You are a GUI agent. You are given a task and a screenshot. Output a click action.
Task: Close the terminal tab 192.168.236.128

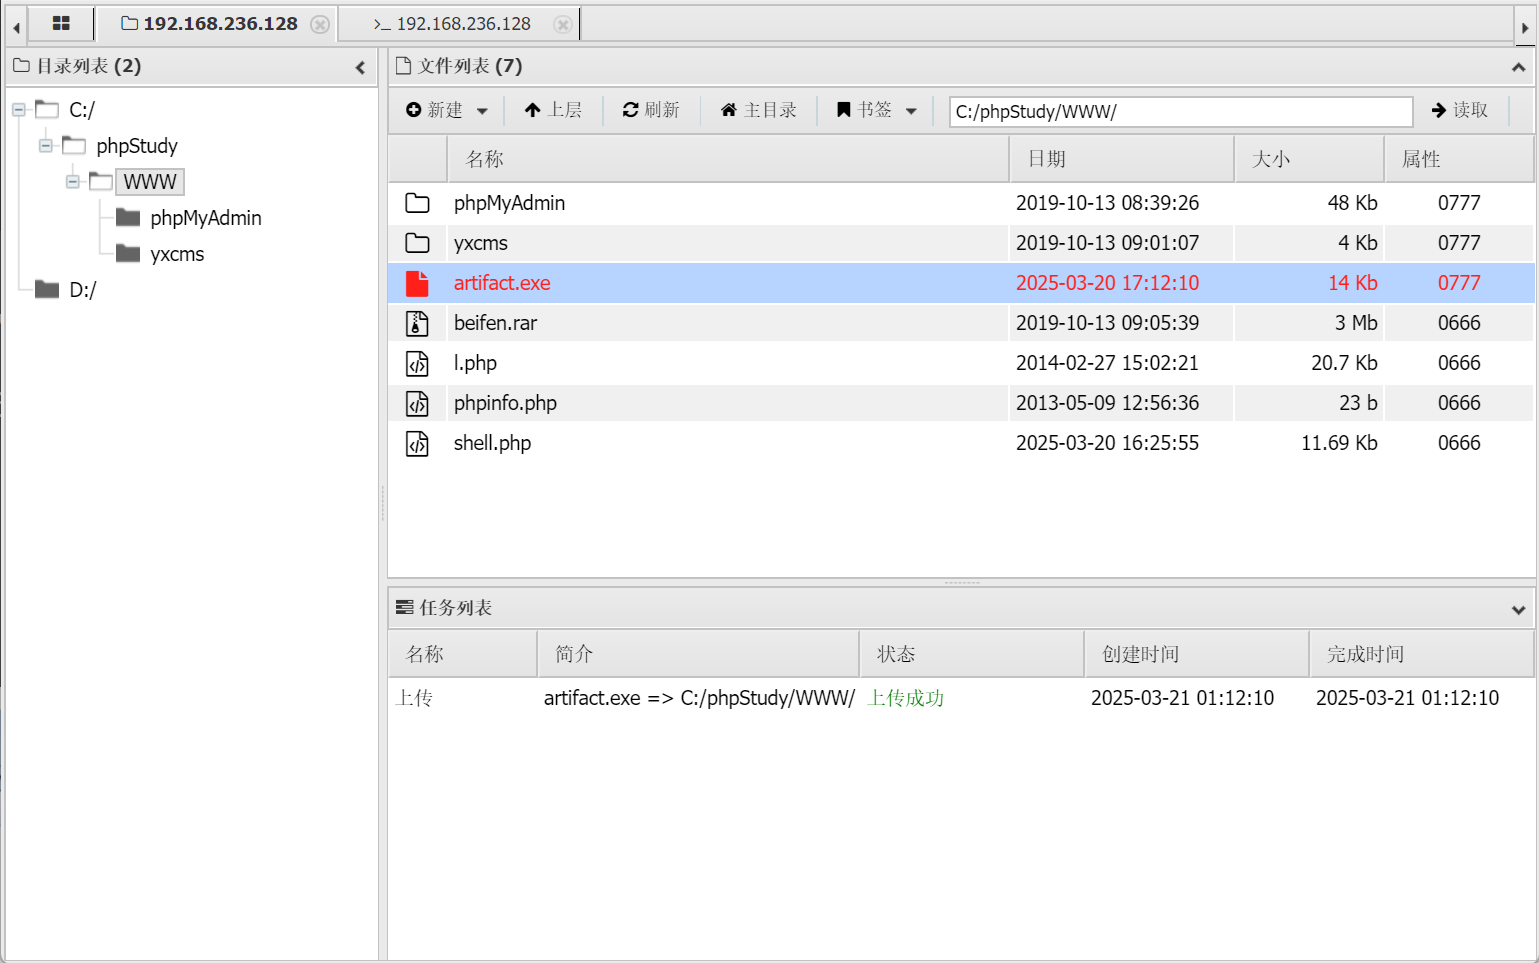click(563, 24)
